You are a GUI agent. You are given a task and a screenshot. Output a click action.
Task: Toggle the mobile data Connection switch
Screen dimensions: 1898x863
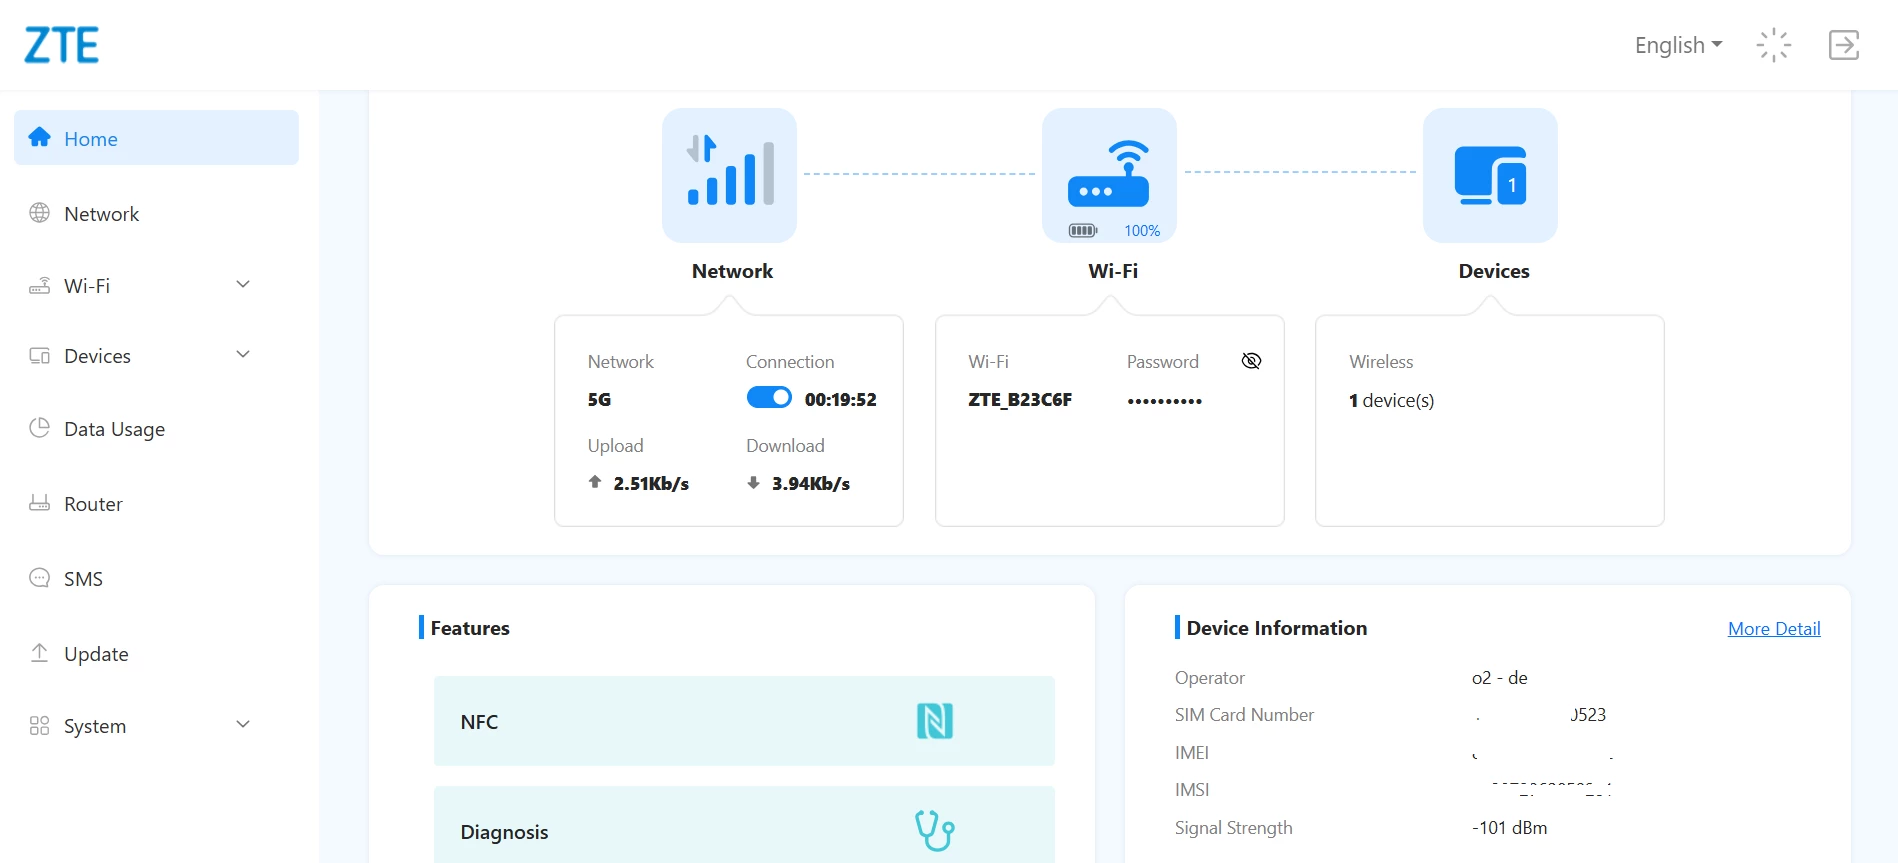769,398
